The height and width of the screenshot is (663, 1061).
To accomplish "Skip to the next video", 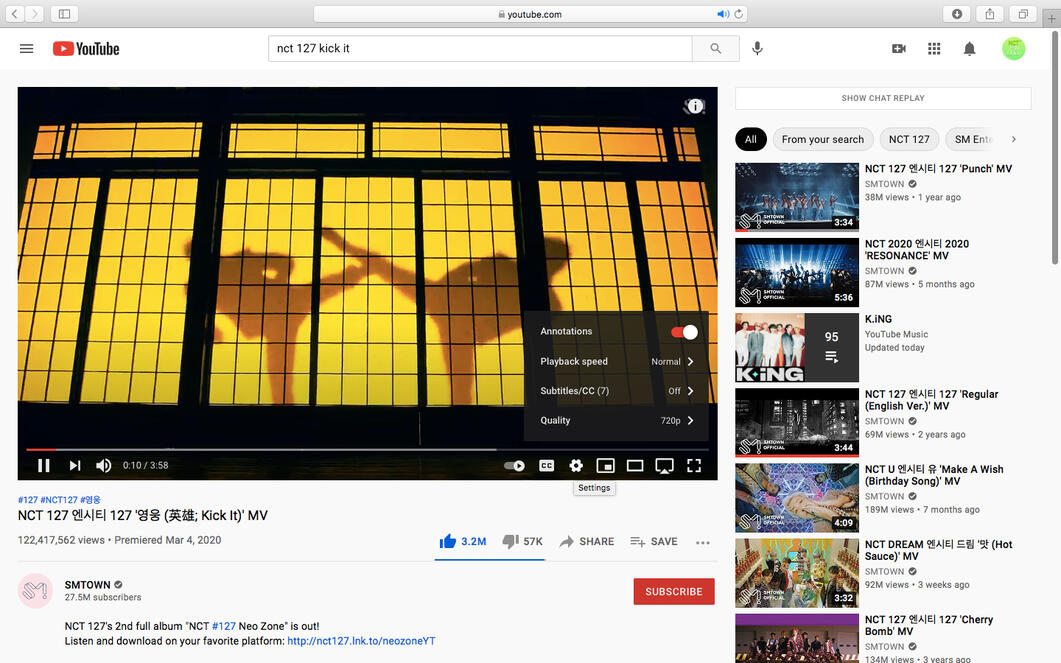I will [75, 465].
